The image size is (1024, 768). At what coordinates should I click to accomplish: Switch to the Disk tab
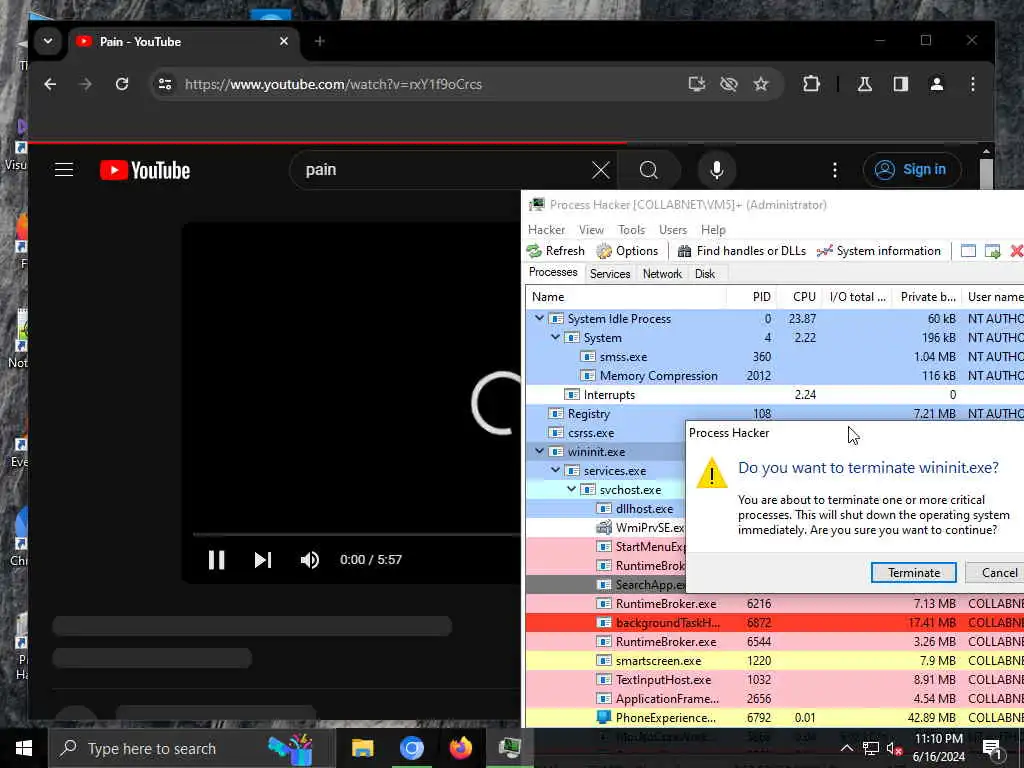pyautogui.click(x=705, y=274)
